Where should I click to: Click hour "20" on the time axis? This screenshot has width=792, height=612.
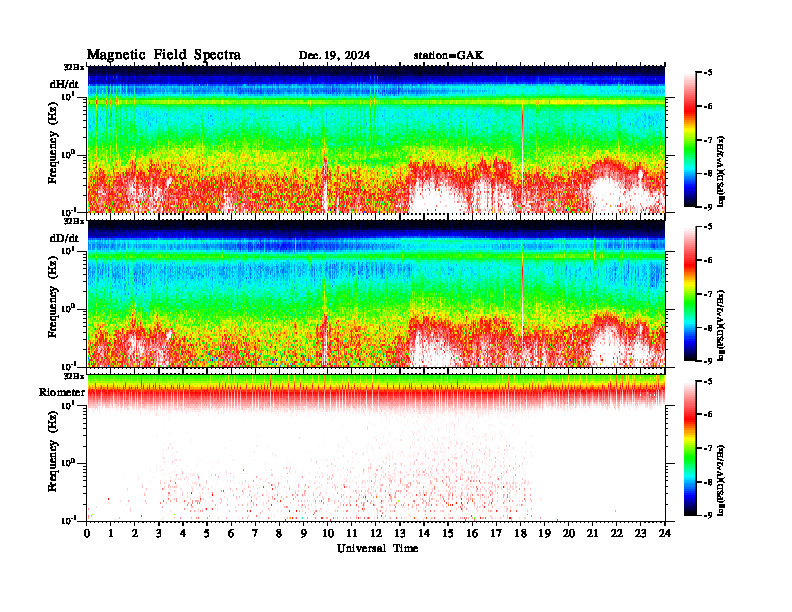point(569,534)
